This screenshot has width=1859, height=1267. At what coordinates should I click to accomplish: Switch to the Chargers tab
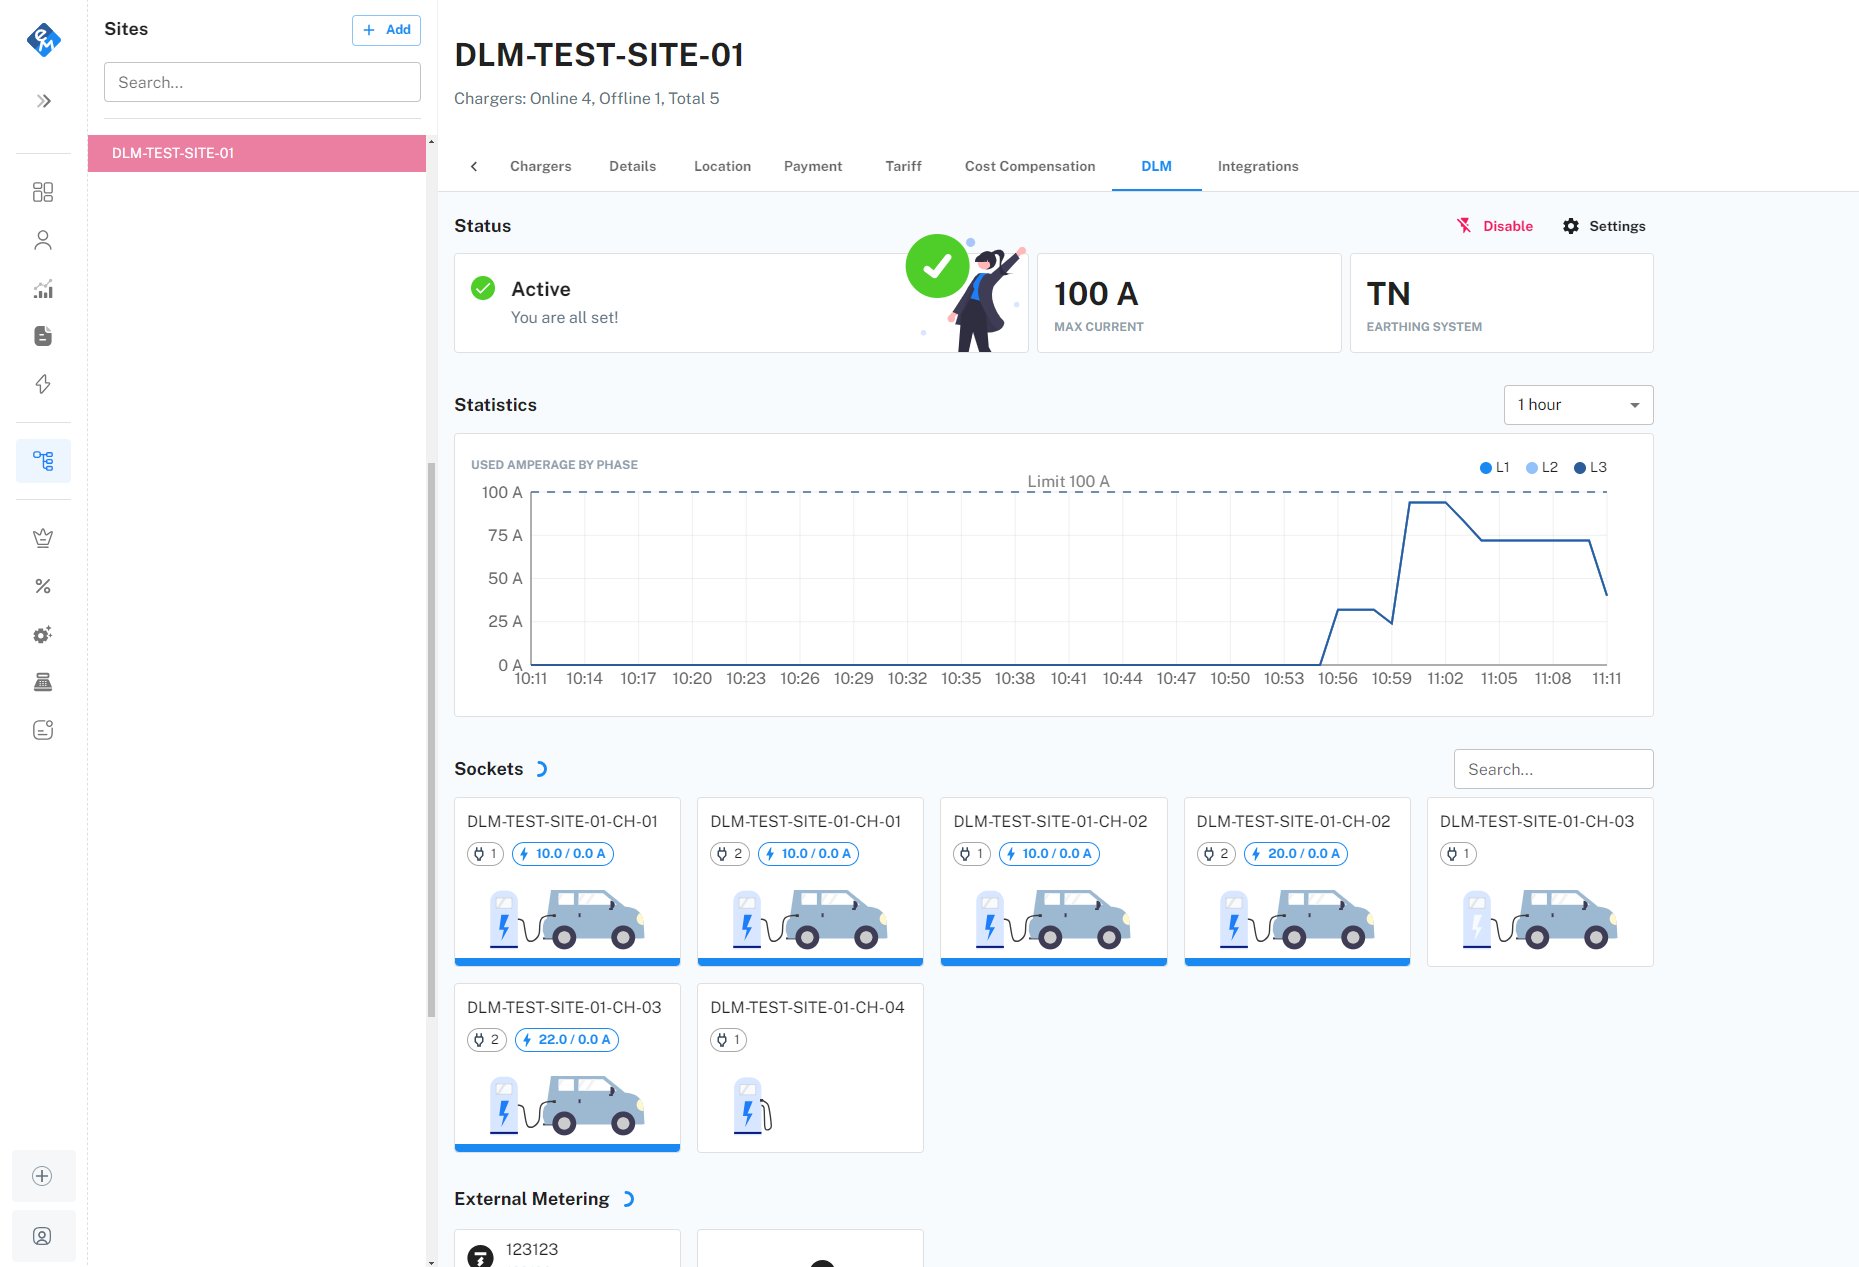point(540,166)
